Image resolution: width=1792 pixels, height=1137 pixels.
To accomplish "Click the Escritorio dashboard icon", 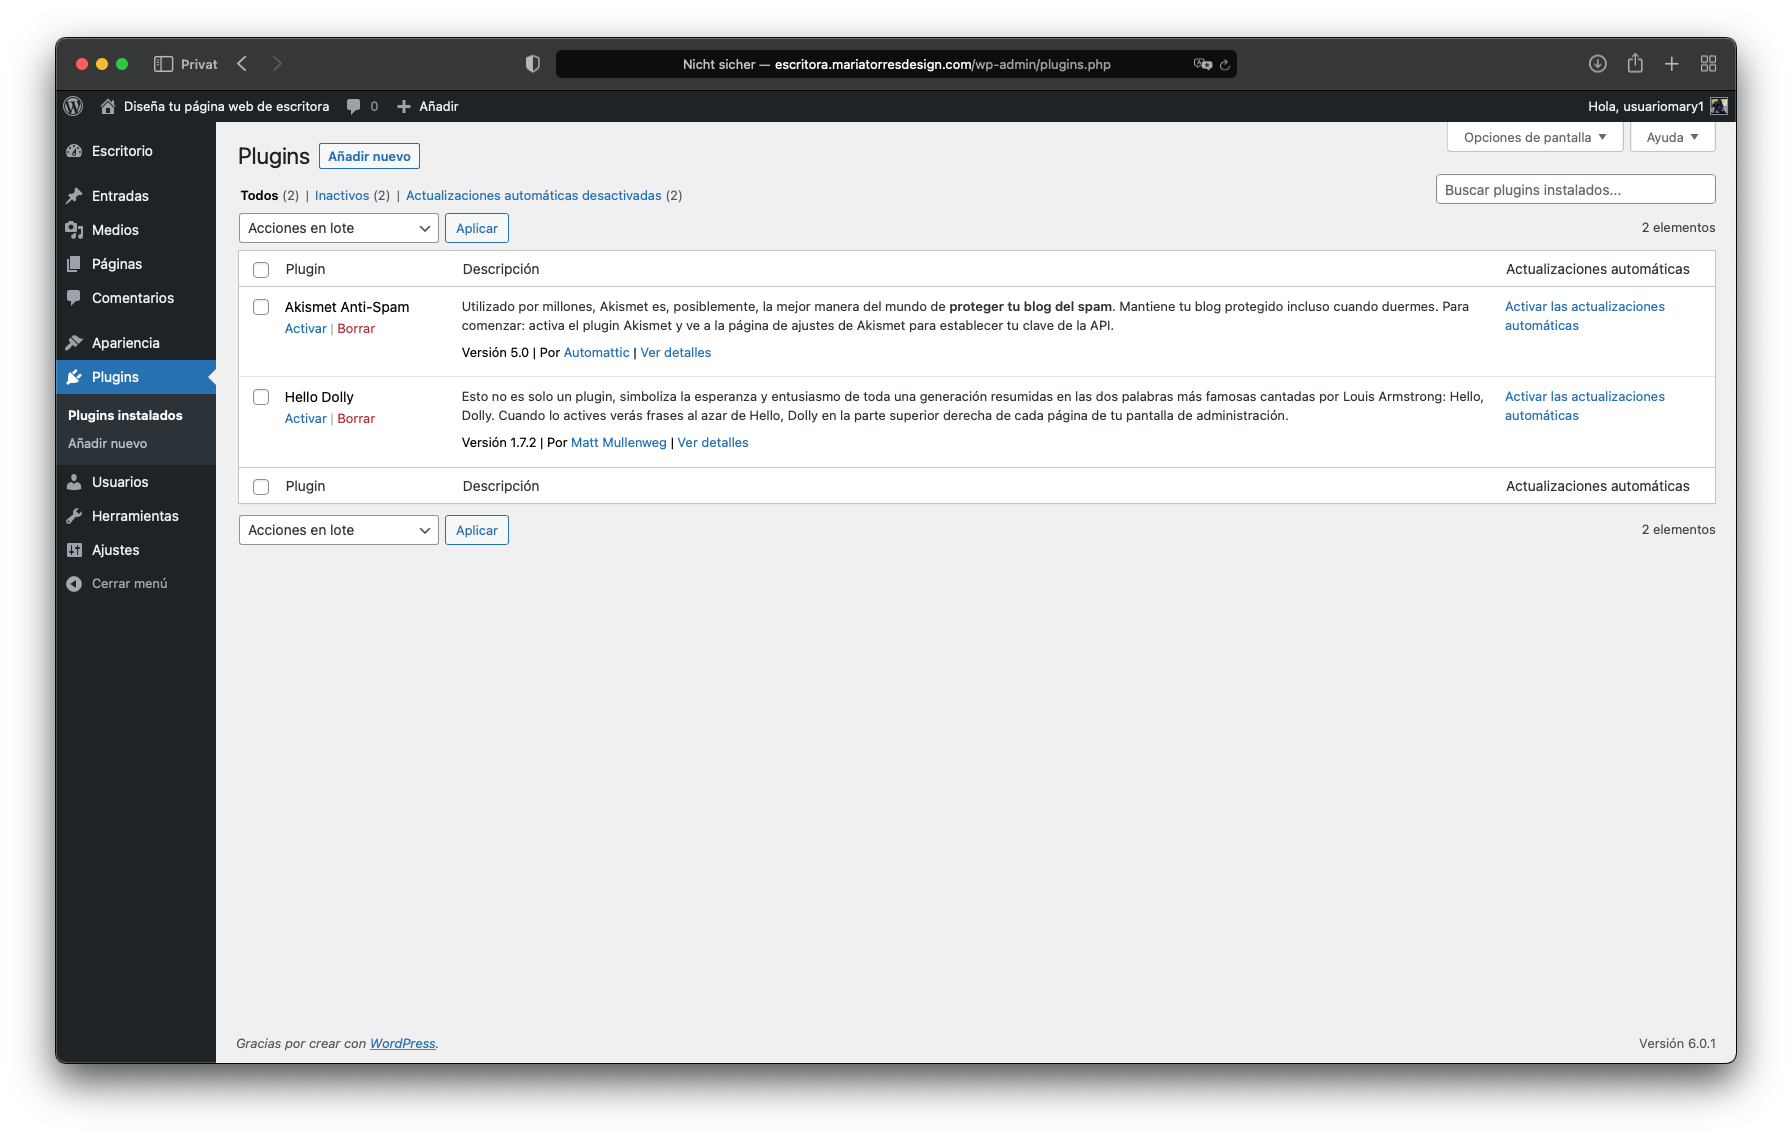I will point(74,151).
